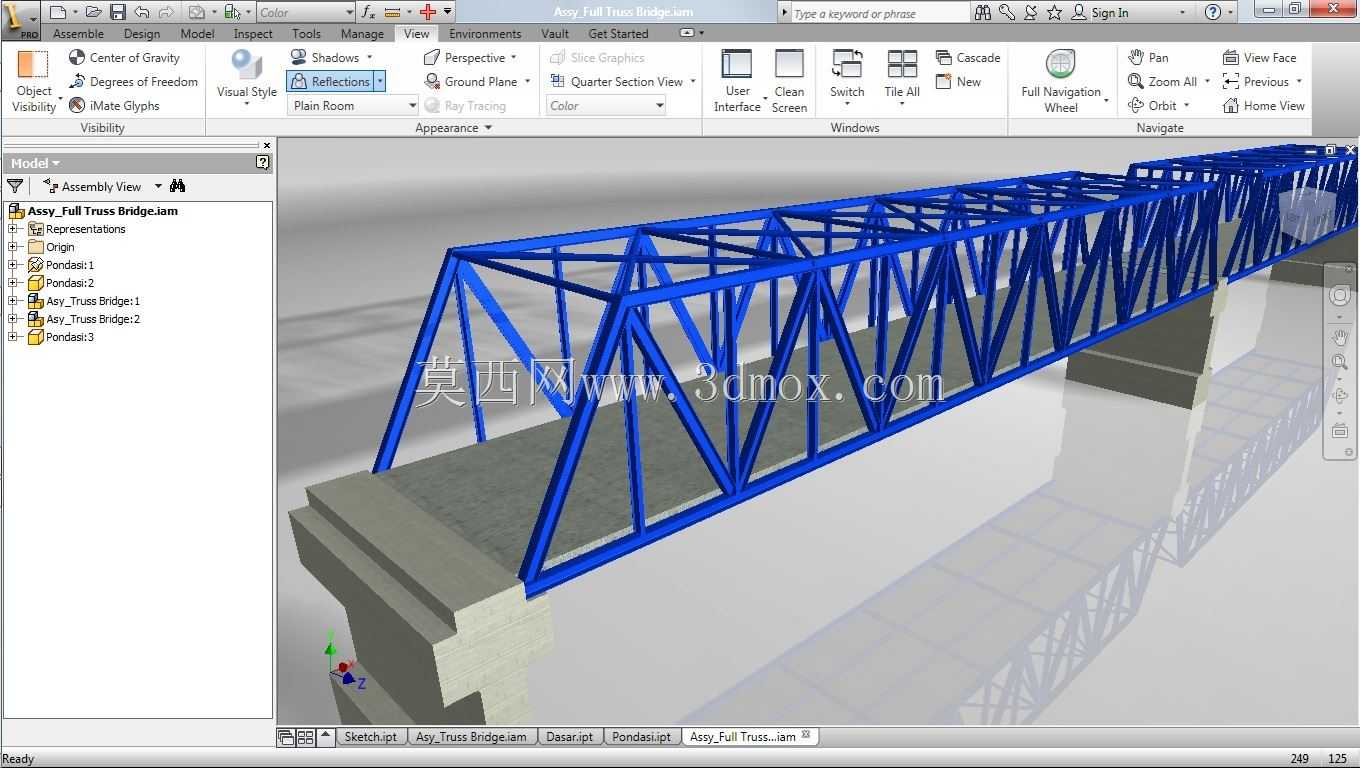Open the Assembly View dropdown
Viewport: 1360px width, 768px height.
(158, 186)
